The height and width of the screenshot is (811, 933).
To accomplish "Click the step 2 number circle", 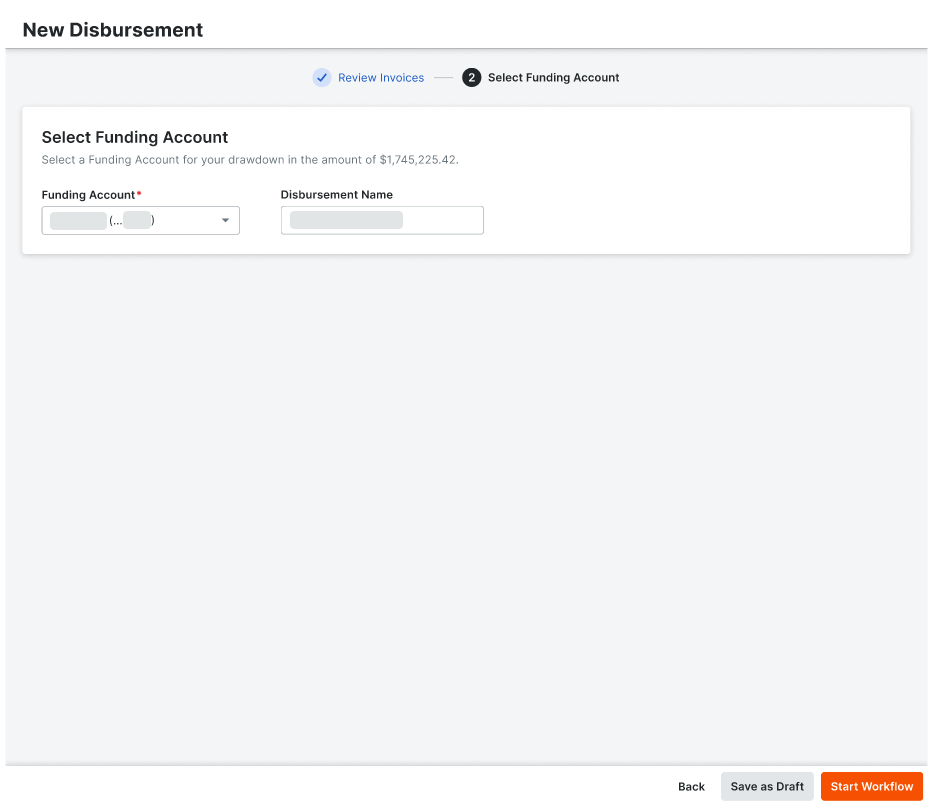I will (472, 78).
